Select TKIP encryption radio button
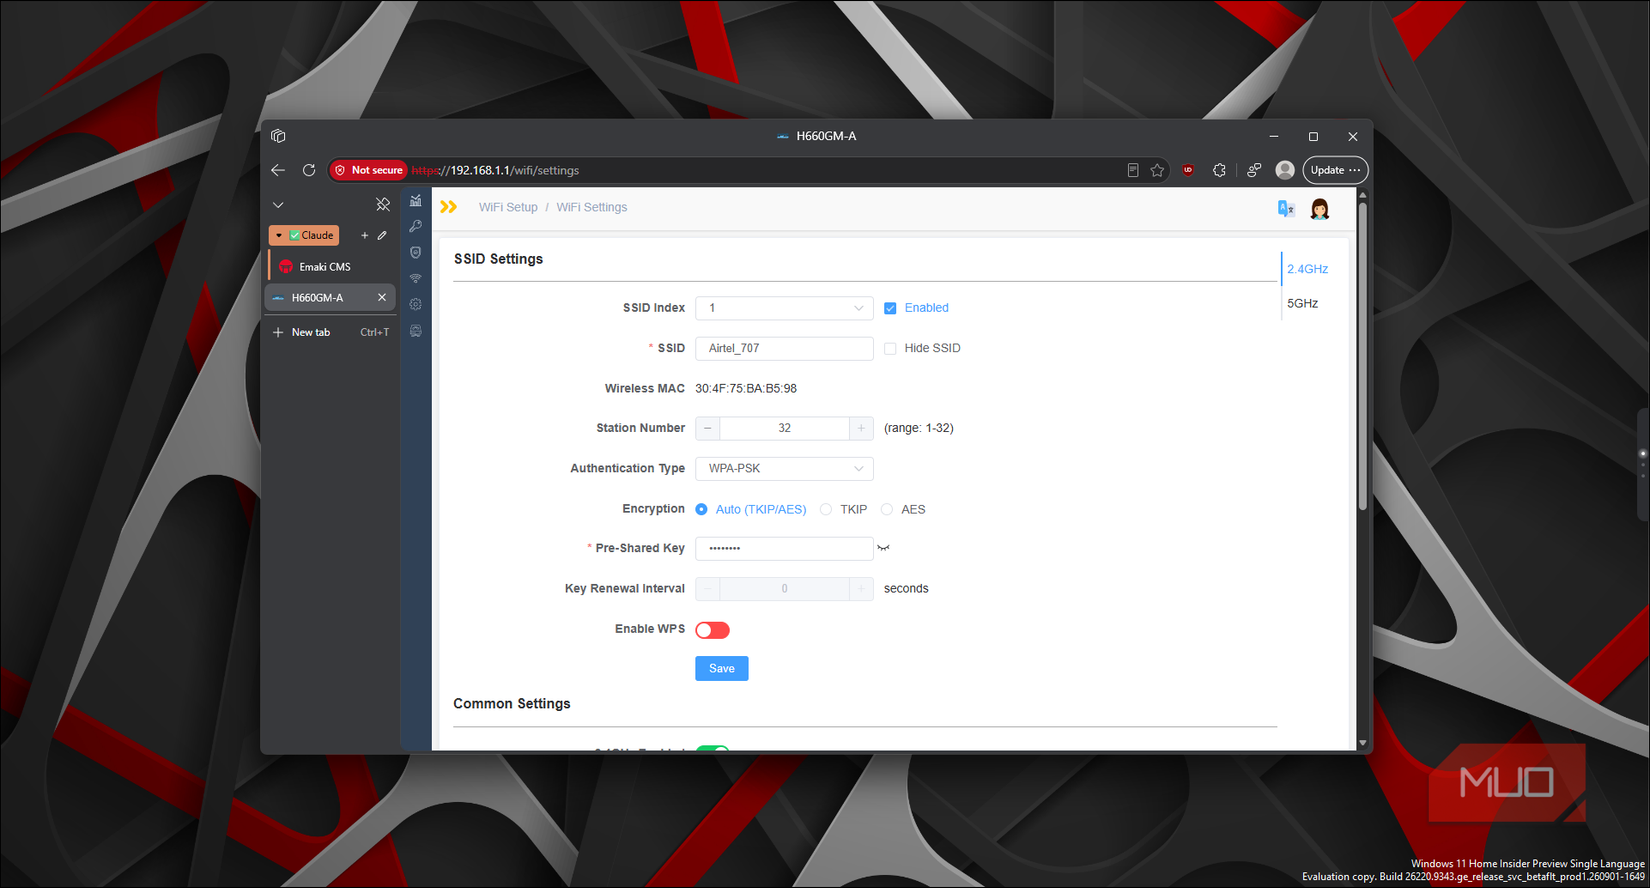 826,509
